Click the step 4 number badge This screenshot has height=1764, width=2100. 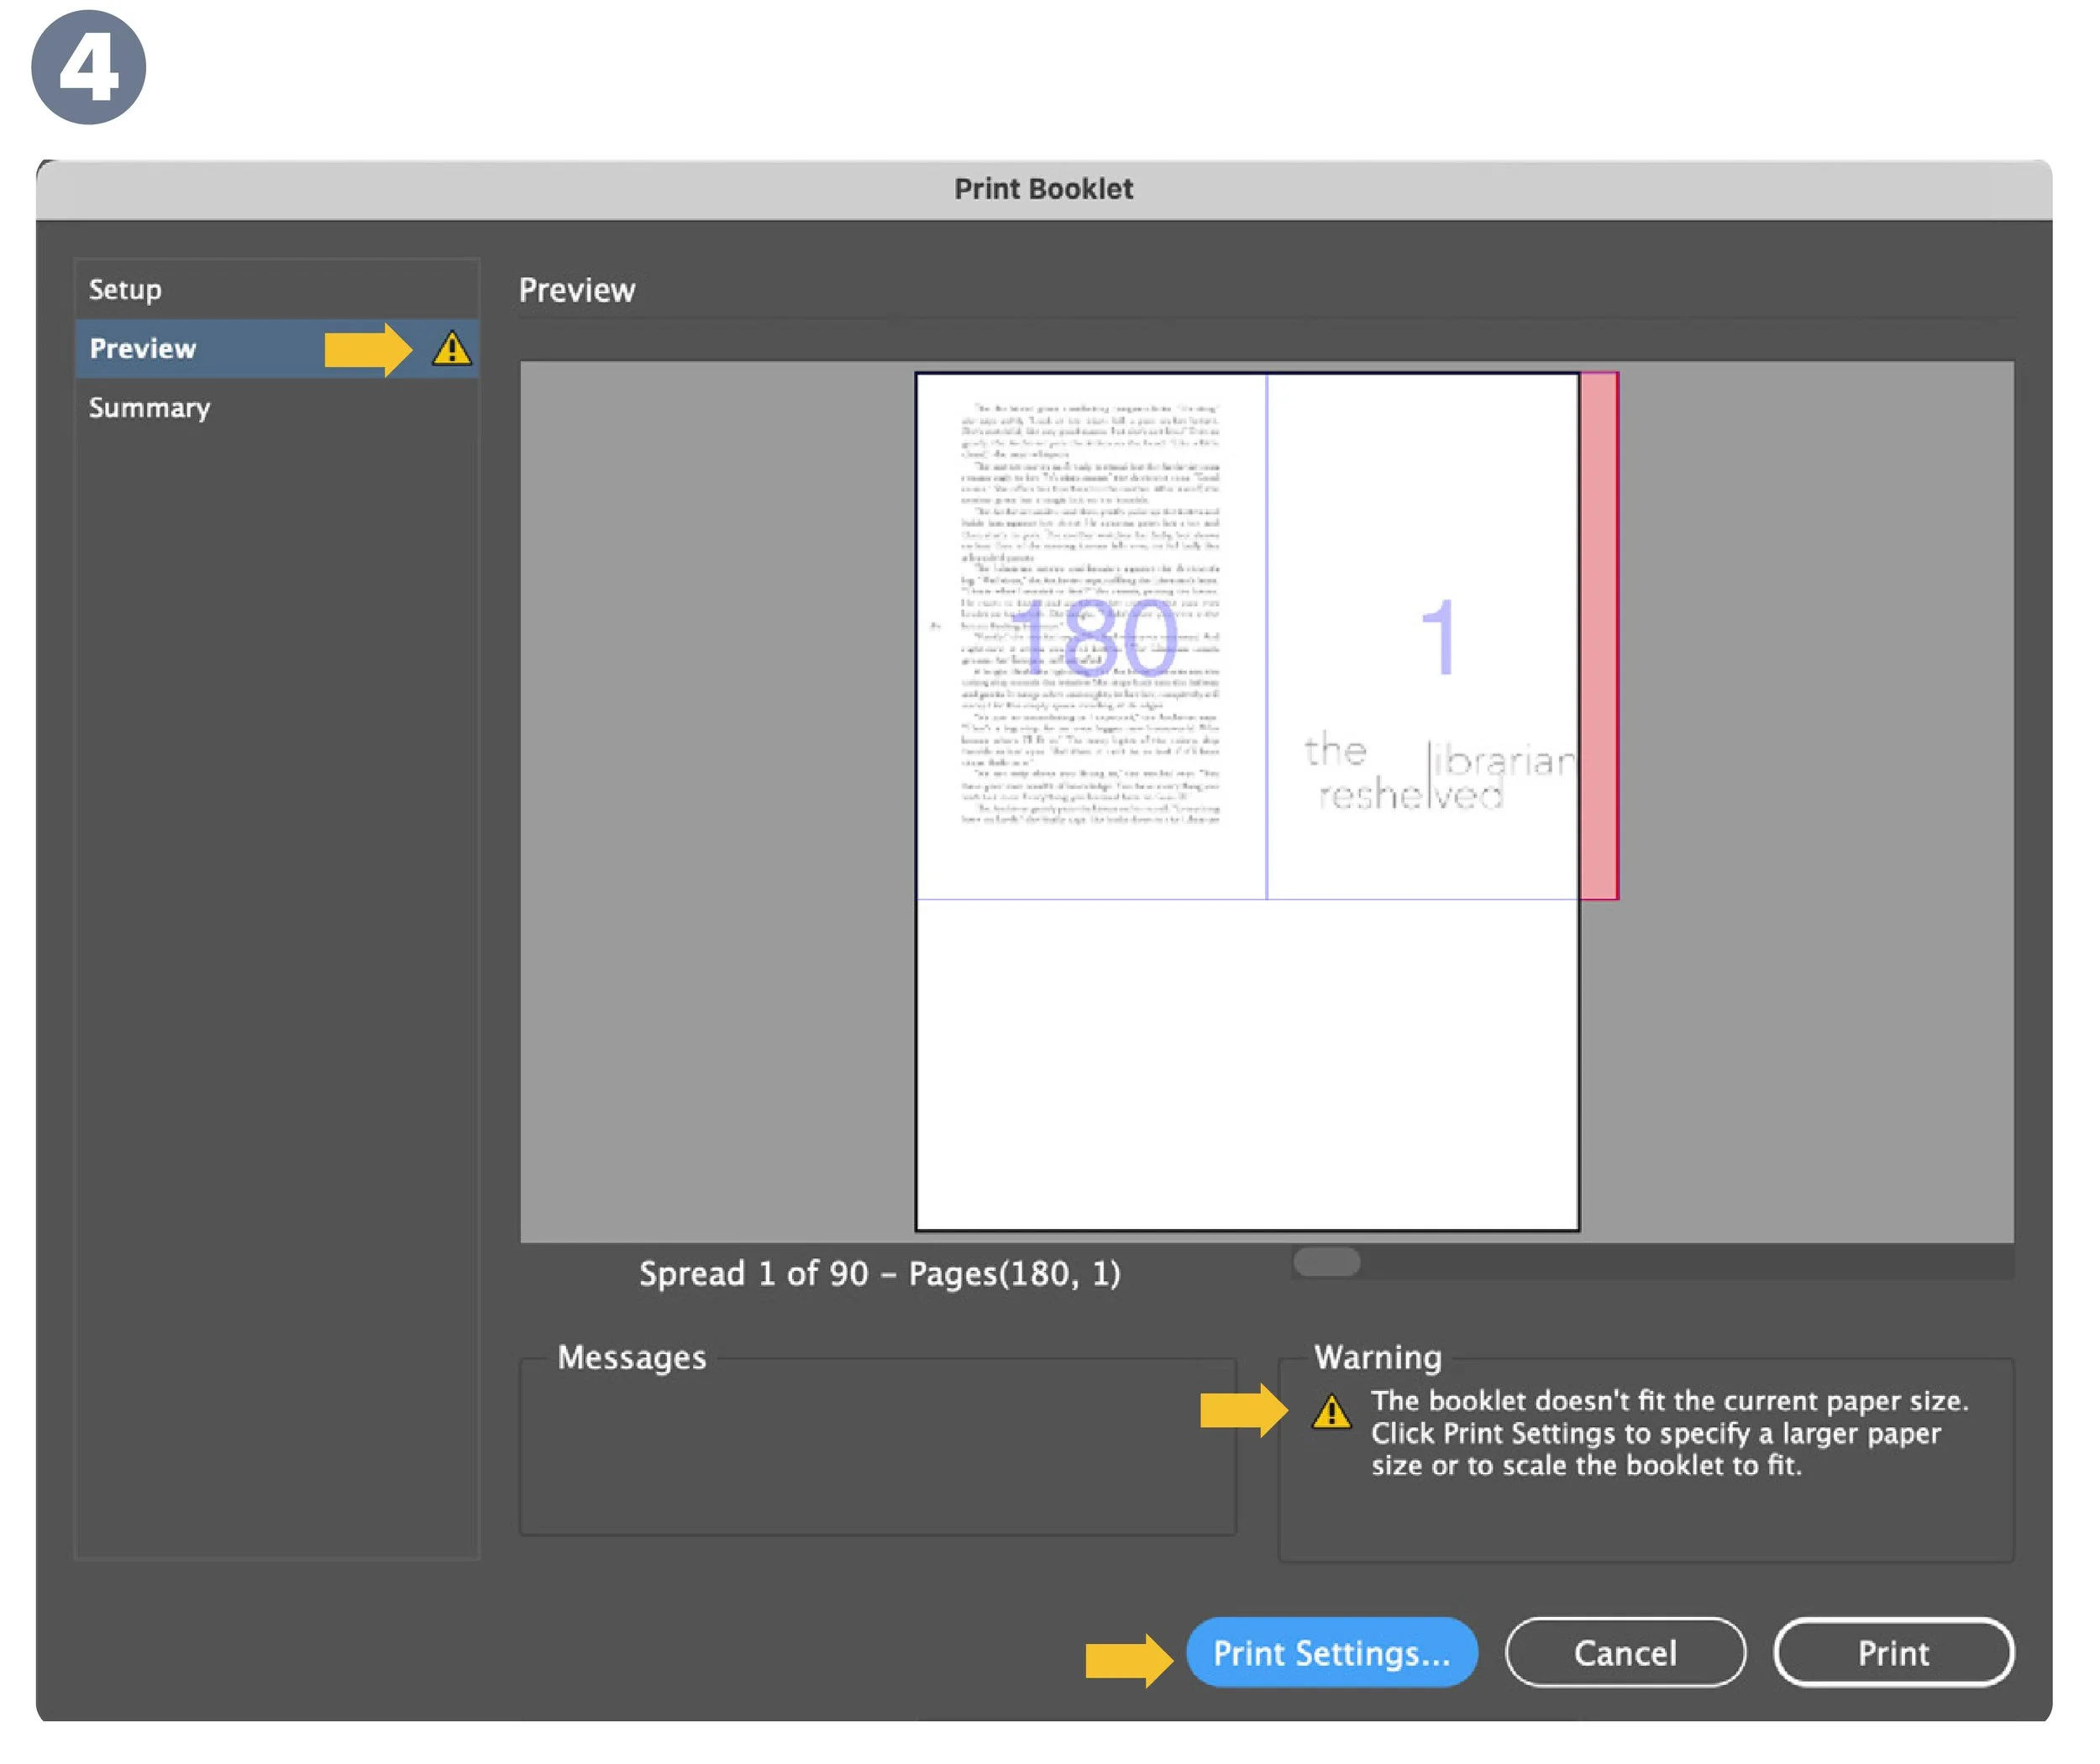tap(89, 67)
